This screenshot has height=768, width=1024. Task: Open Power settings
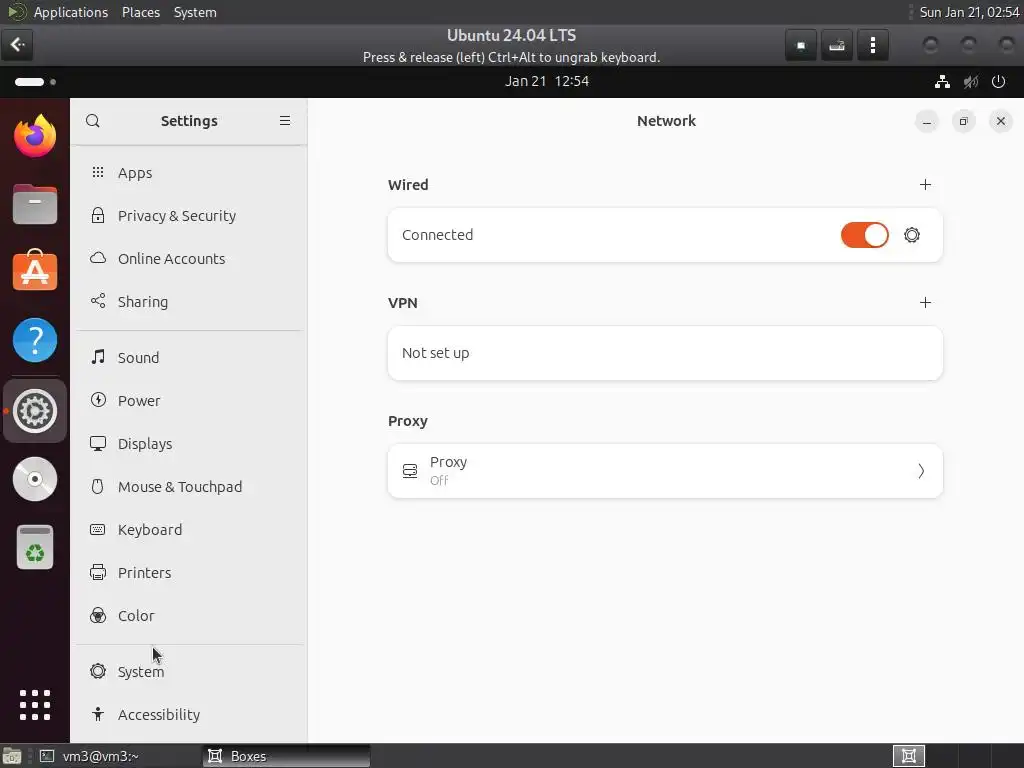pyautogui.click(x=189, y=400)
